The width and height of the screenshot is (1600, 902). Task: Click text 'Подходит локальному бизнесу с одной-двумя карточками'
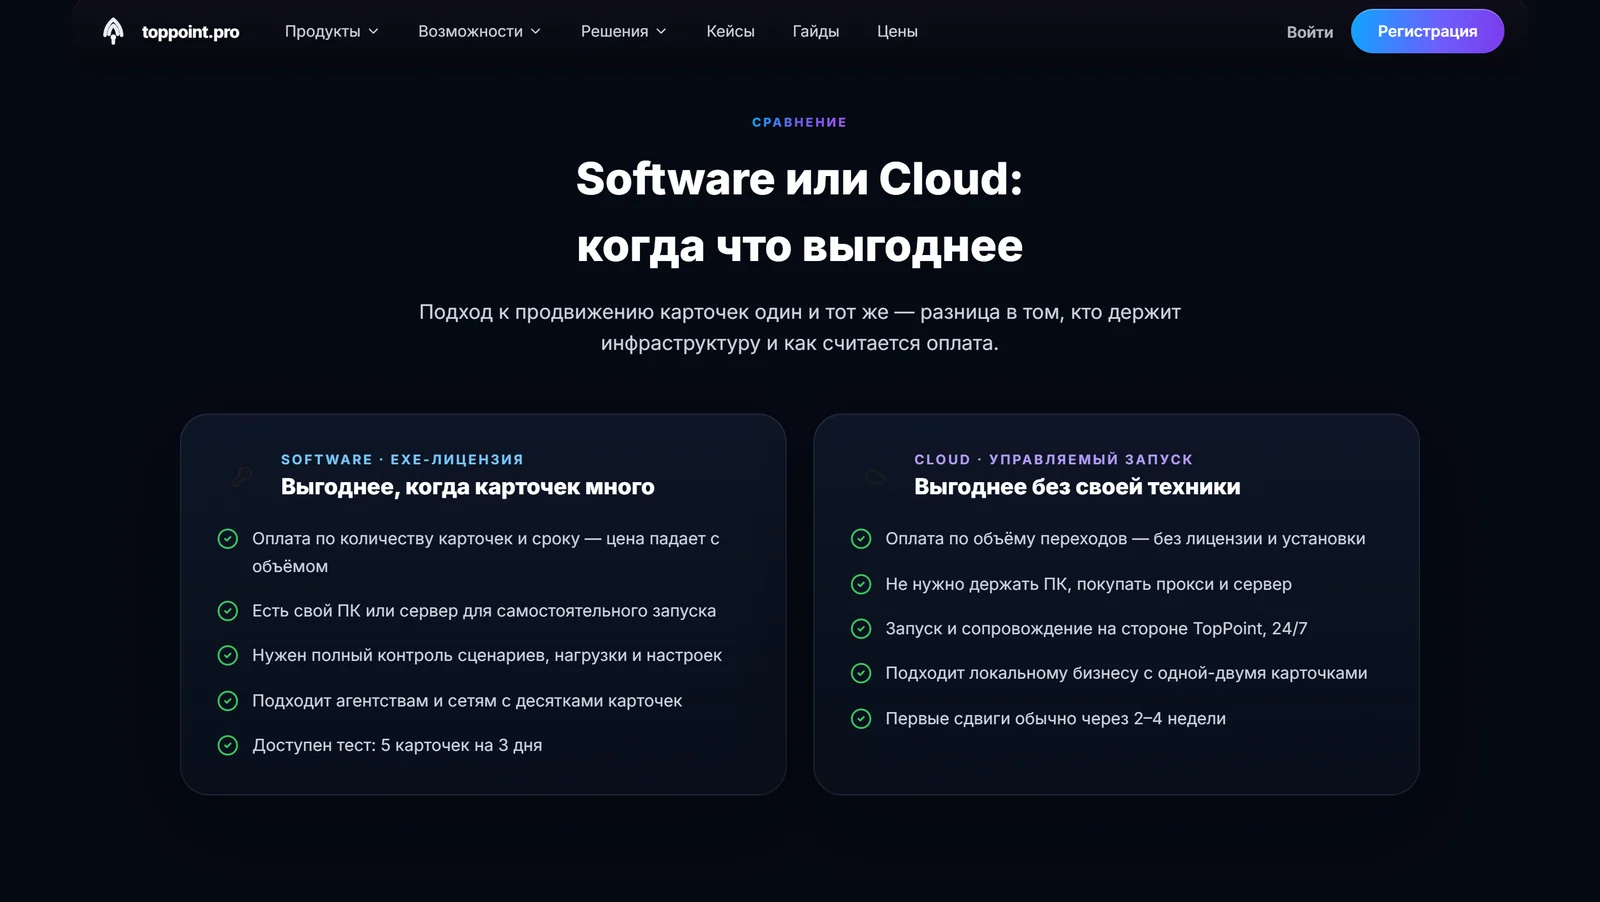[1126, 673]
